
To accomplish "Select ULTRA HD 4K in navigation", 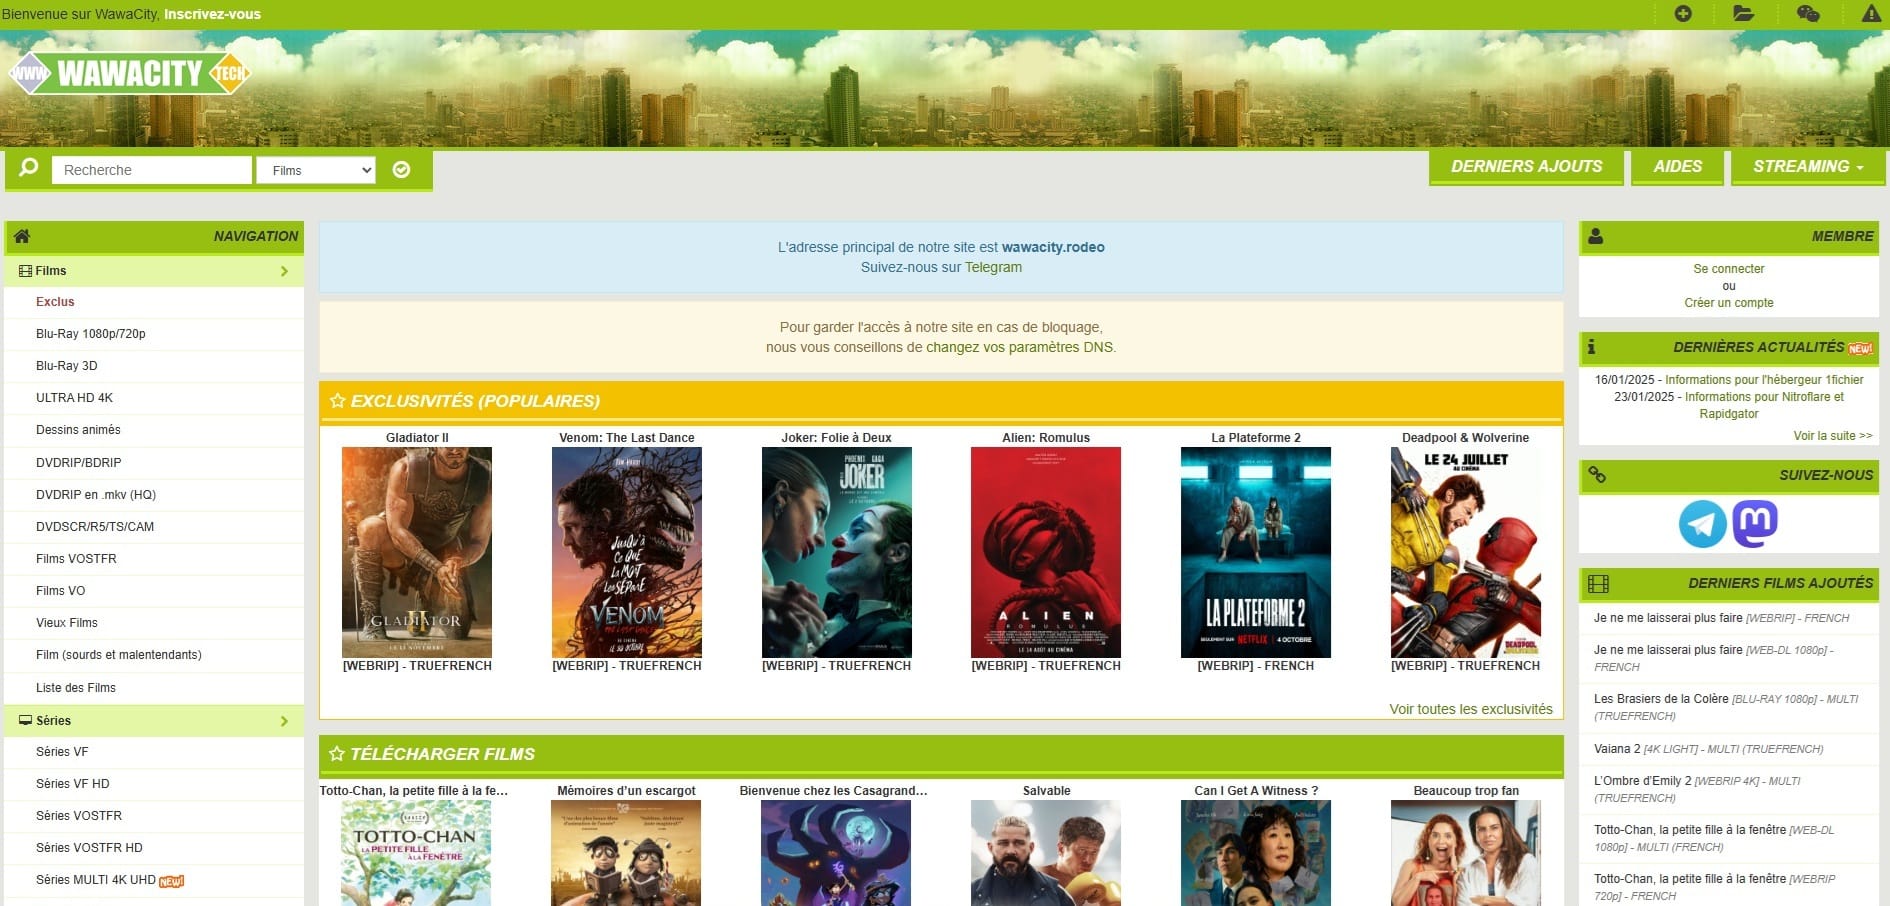I will click(x=74, y=398).
